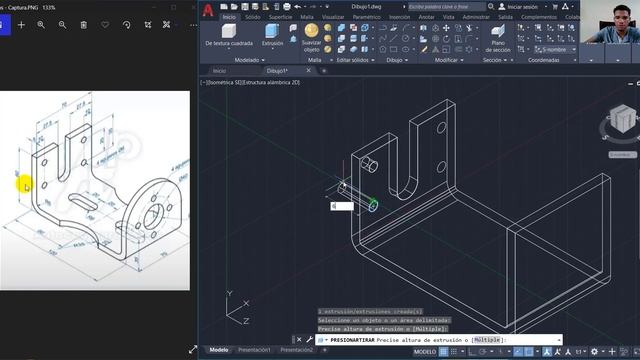Image resolution: width=640 pixels, height=360 pixels.
Task: Click the status bar settings gear icon
Action: pyautogui.click(x=594, y=352)
